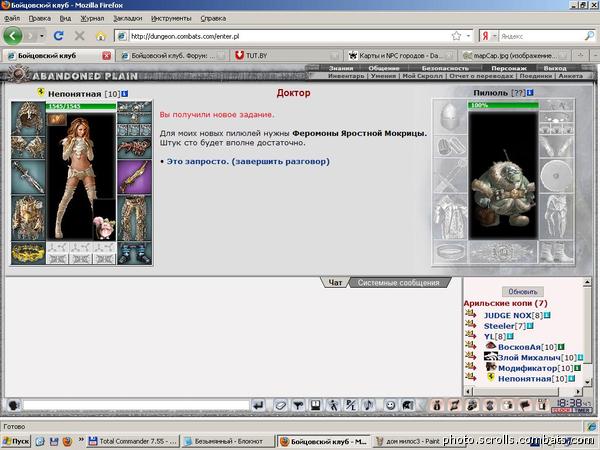Click Выход in game top menu
The image size is (600, 450).
click(555, 68)
